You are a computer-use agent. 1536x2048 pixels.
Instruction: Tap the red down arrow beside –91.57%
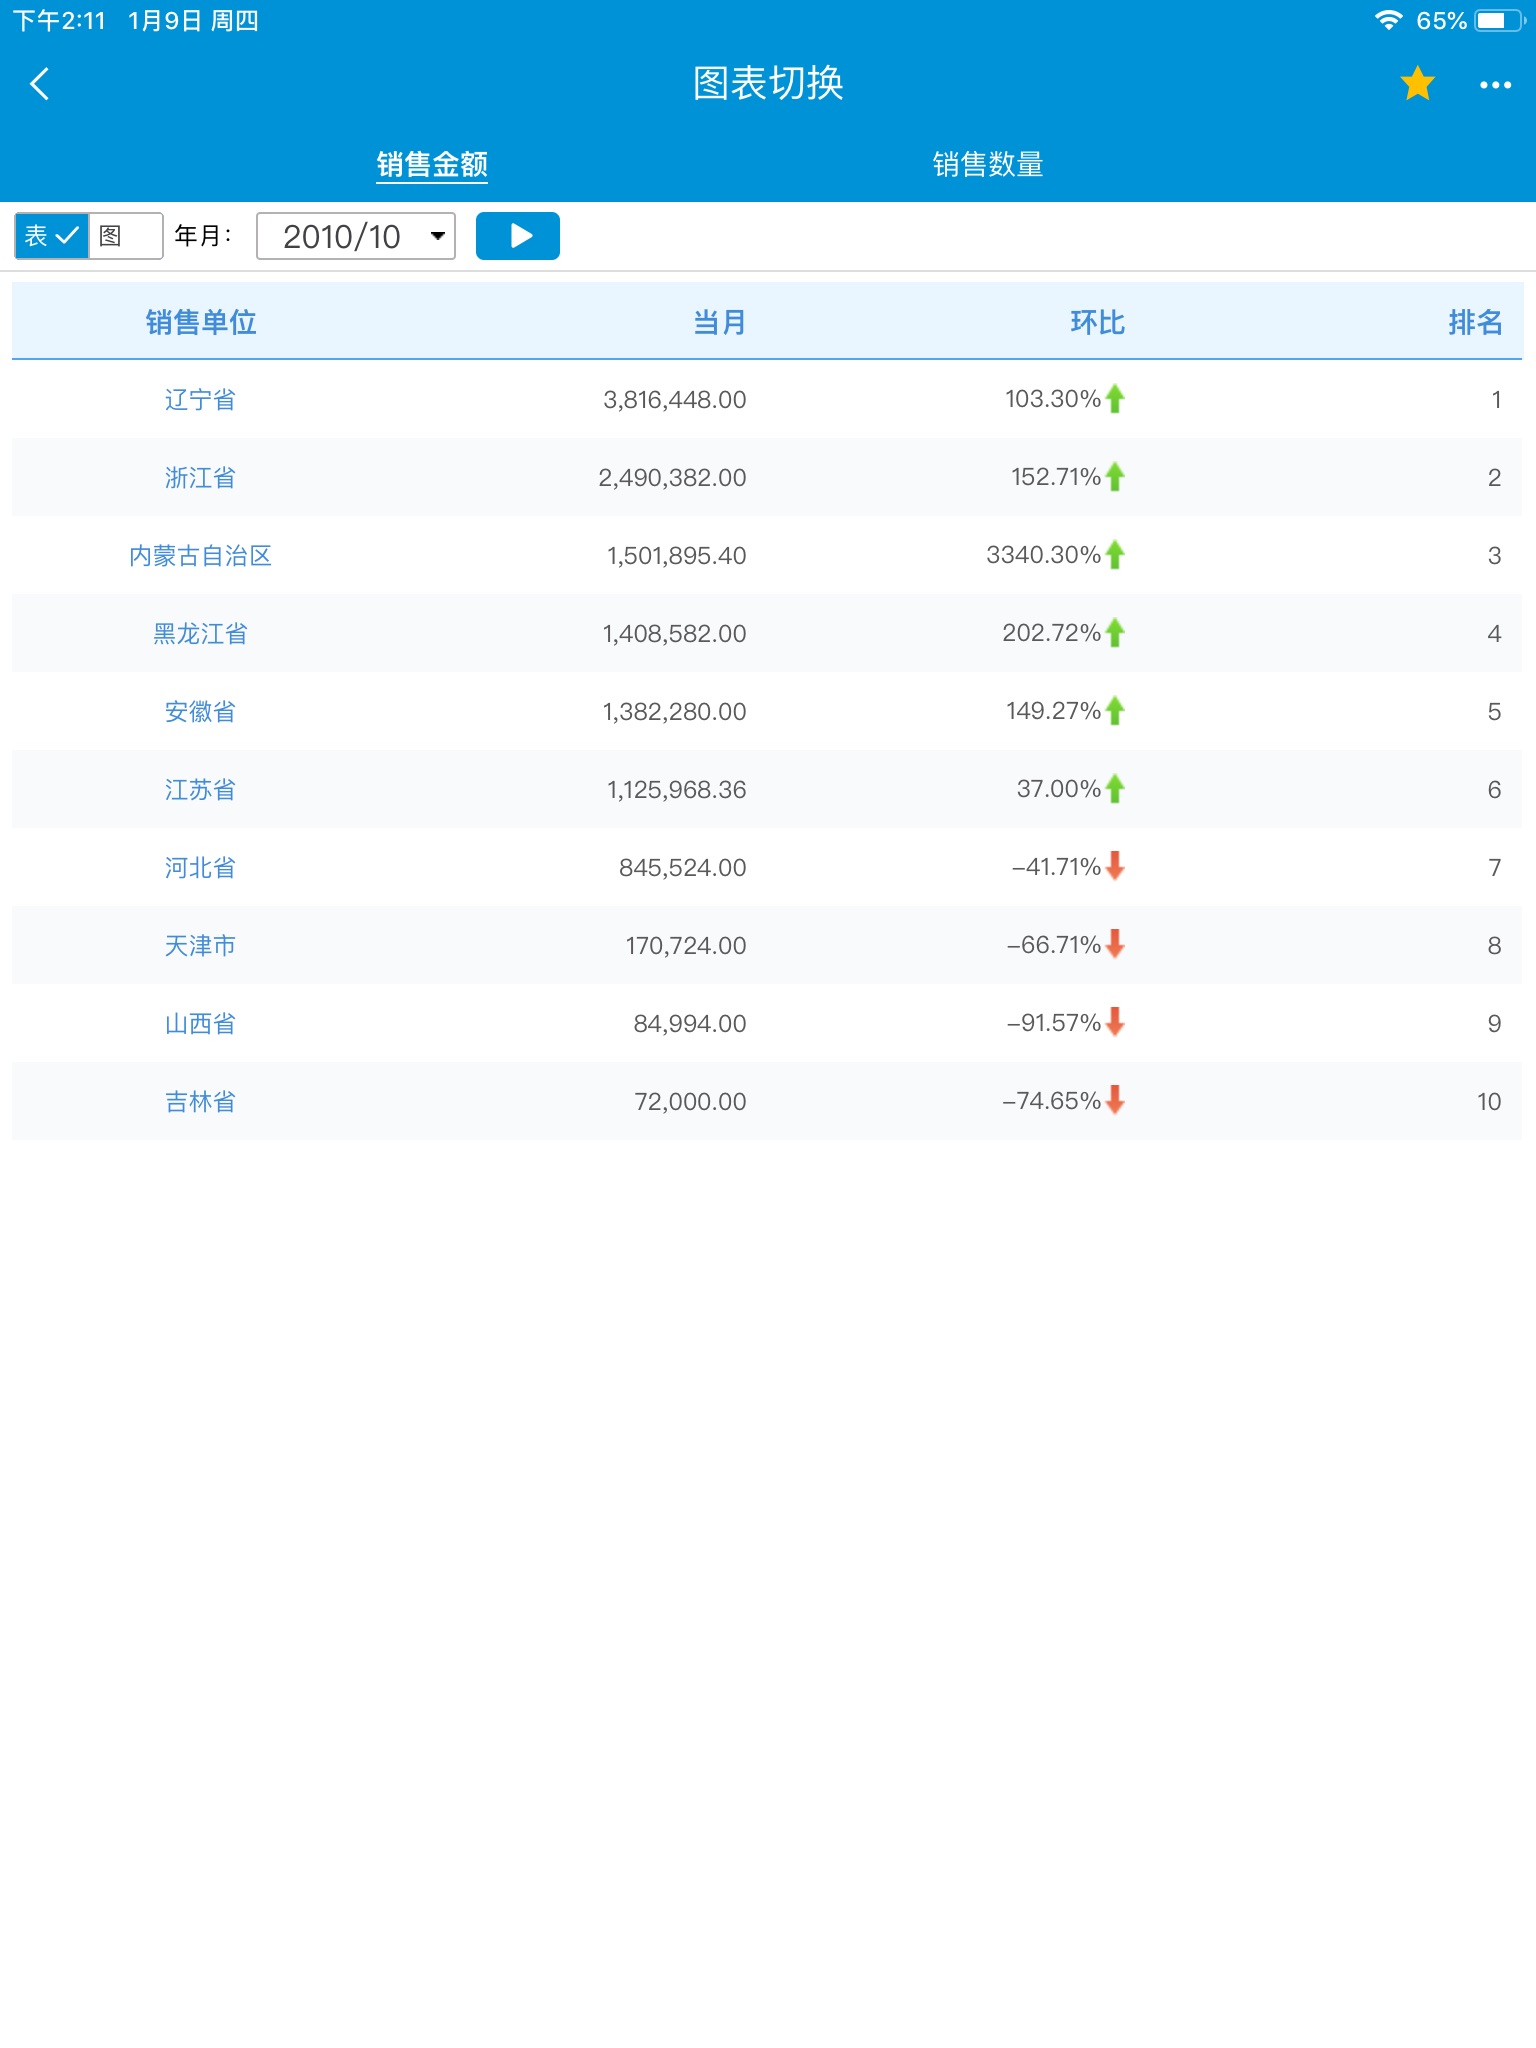pyautogui.click(x=1115, y=1022)
